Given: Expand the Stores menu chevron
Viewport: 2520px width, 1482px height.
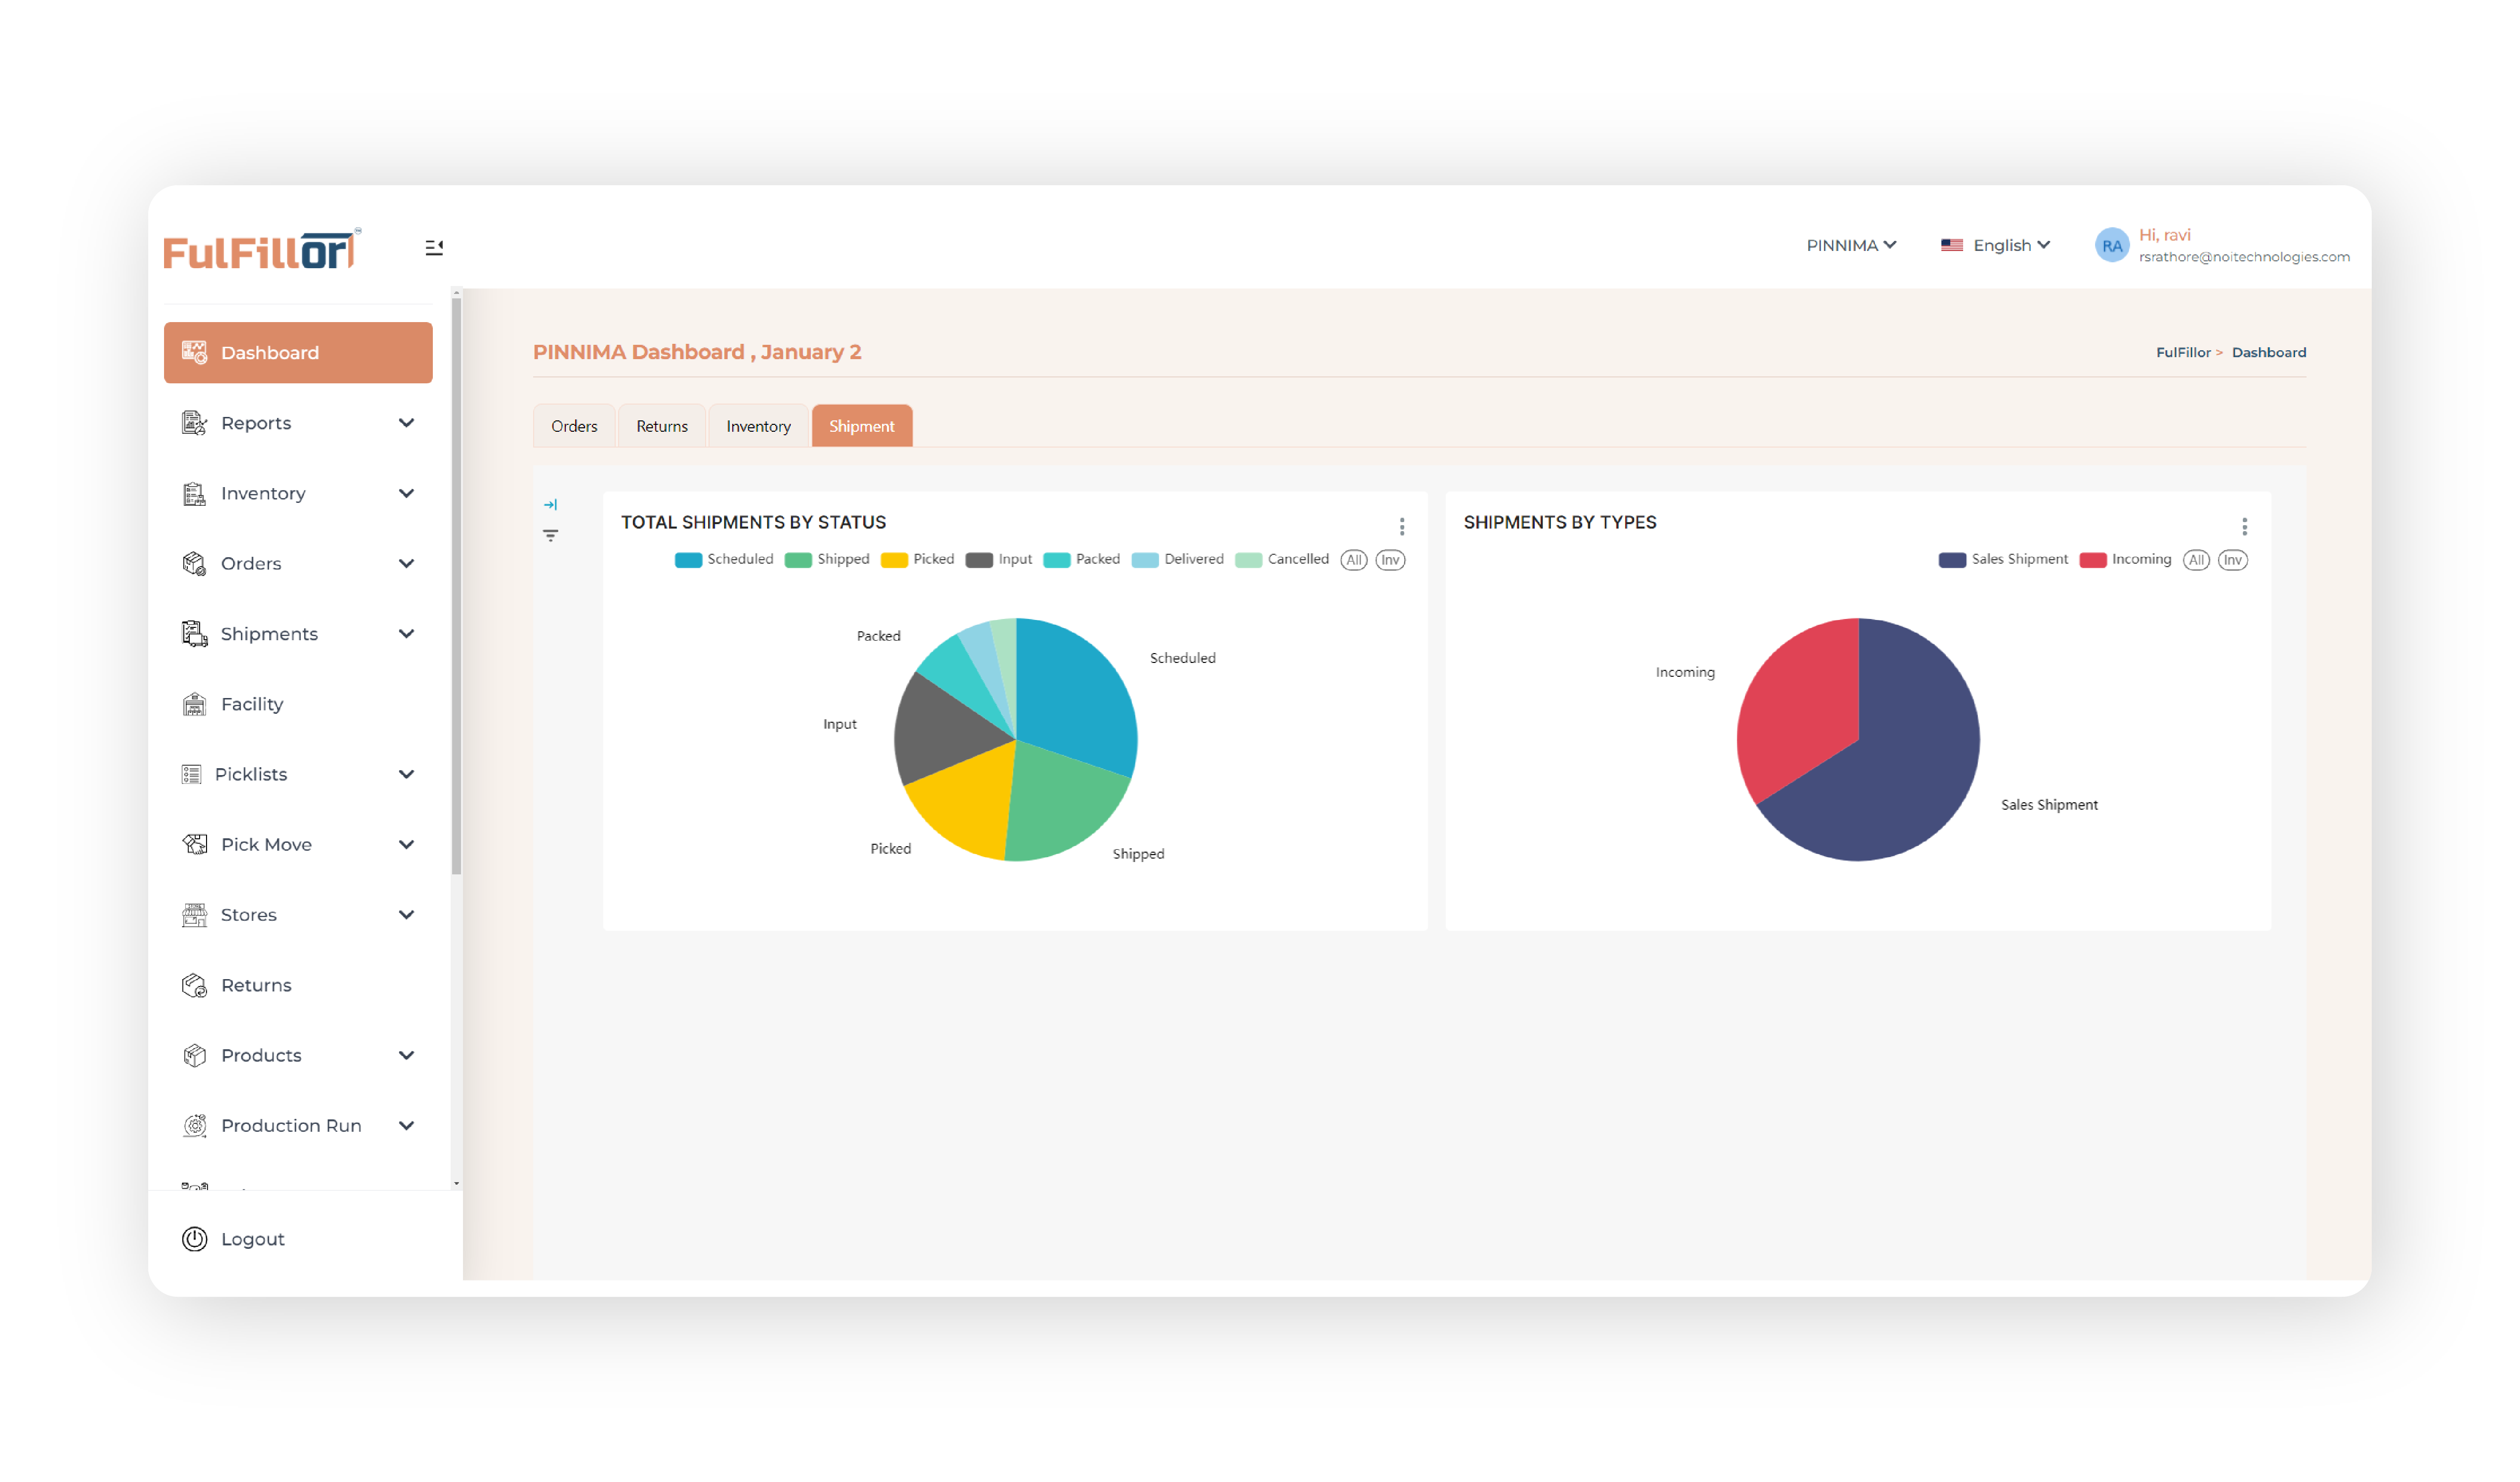Looking at the screenshot, I should click(x=406, y=914).
